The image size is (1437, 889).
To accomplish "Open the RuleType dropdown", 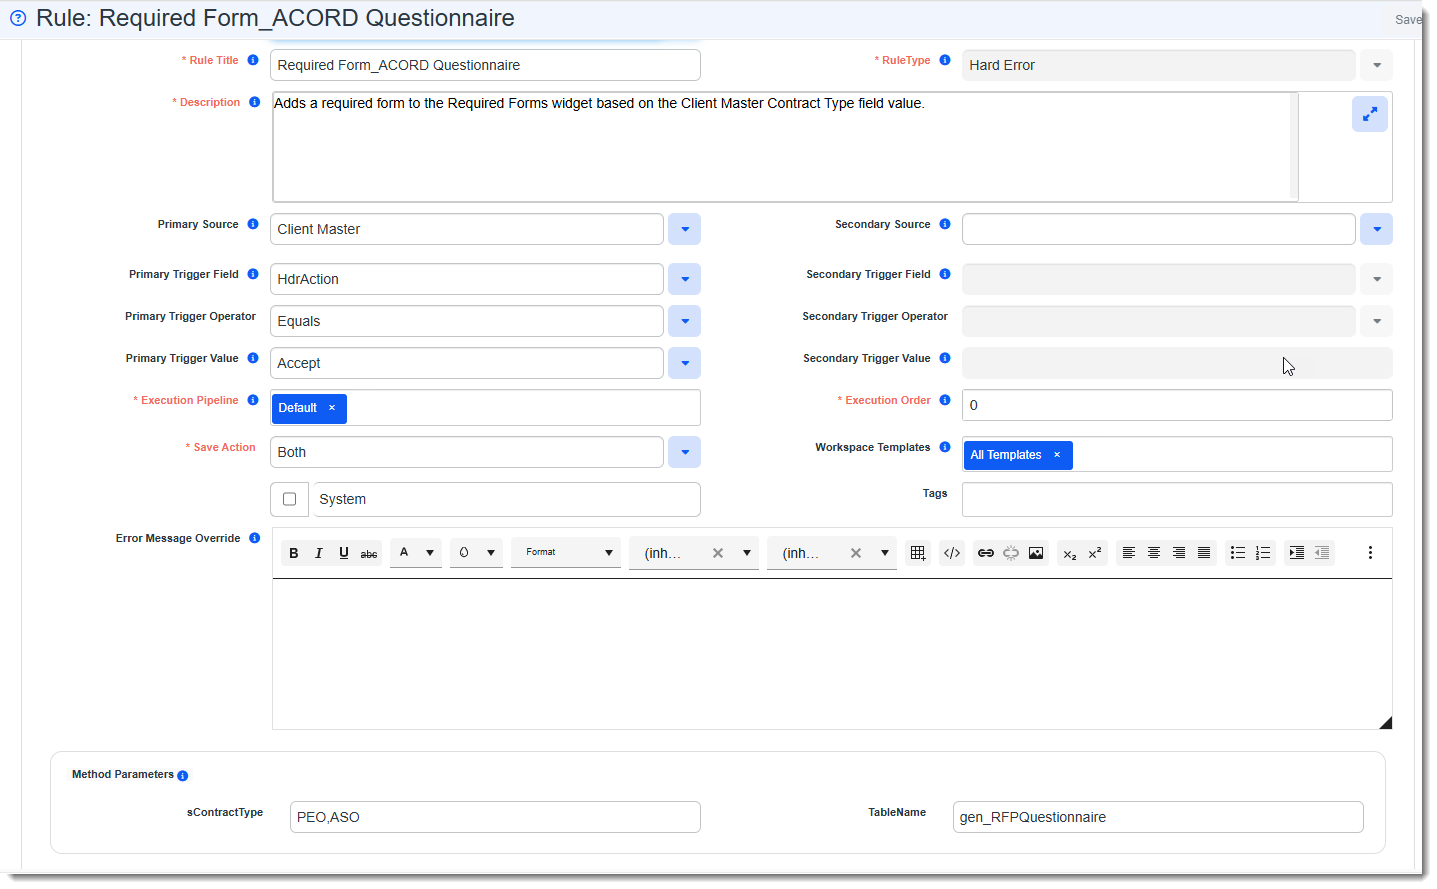I will tap(1376, 64).
